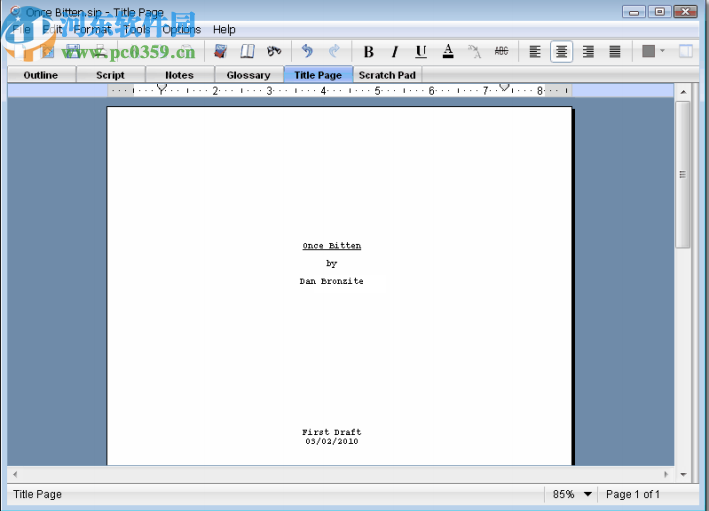Click the font color A icon

tap(448, 52)
